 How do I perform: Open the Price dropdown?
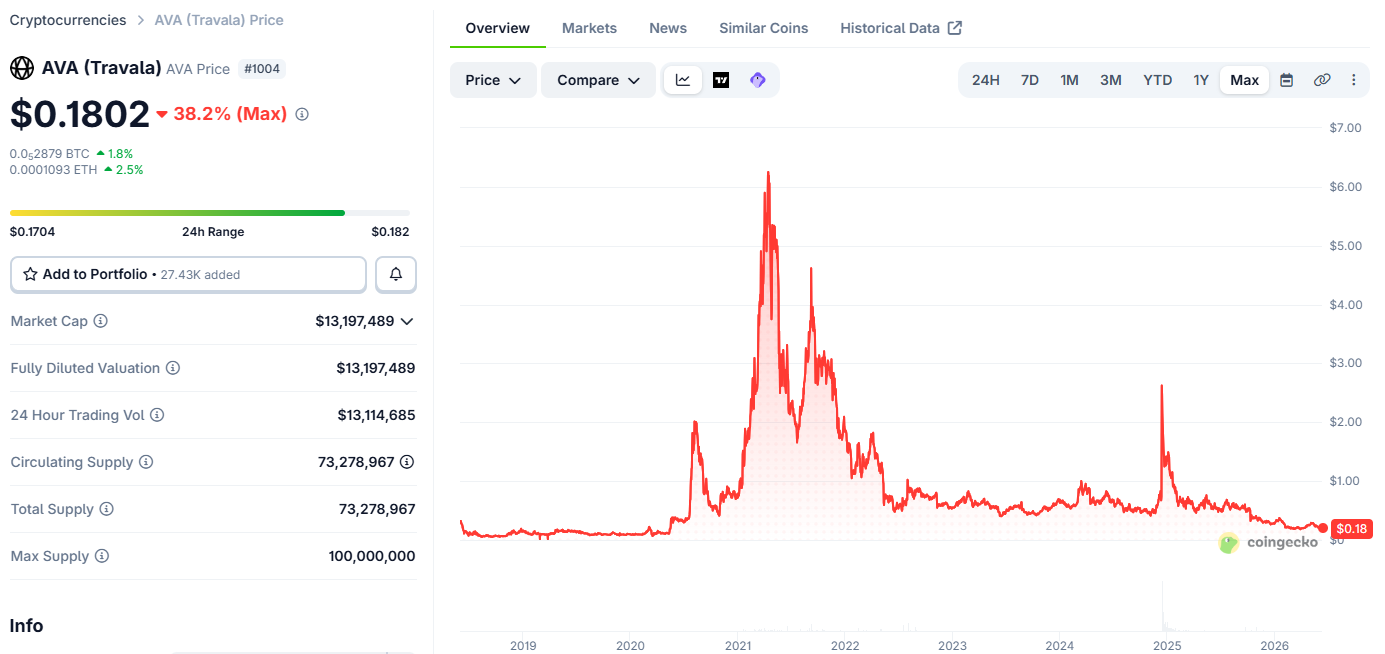click(x=493, y=80)
